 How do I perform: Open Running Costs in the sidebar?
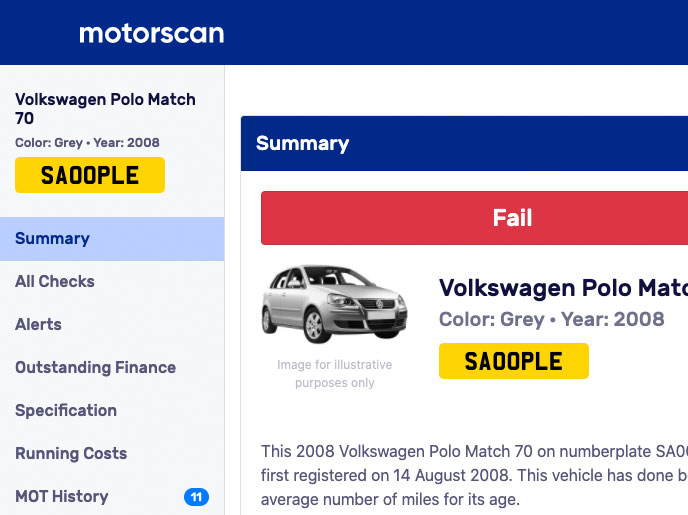pyautogui.click(x=71, y=453)
